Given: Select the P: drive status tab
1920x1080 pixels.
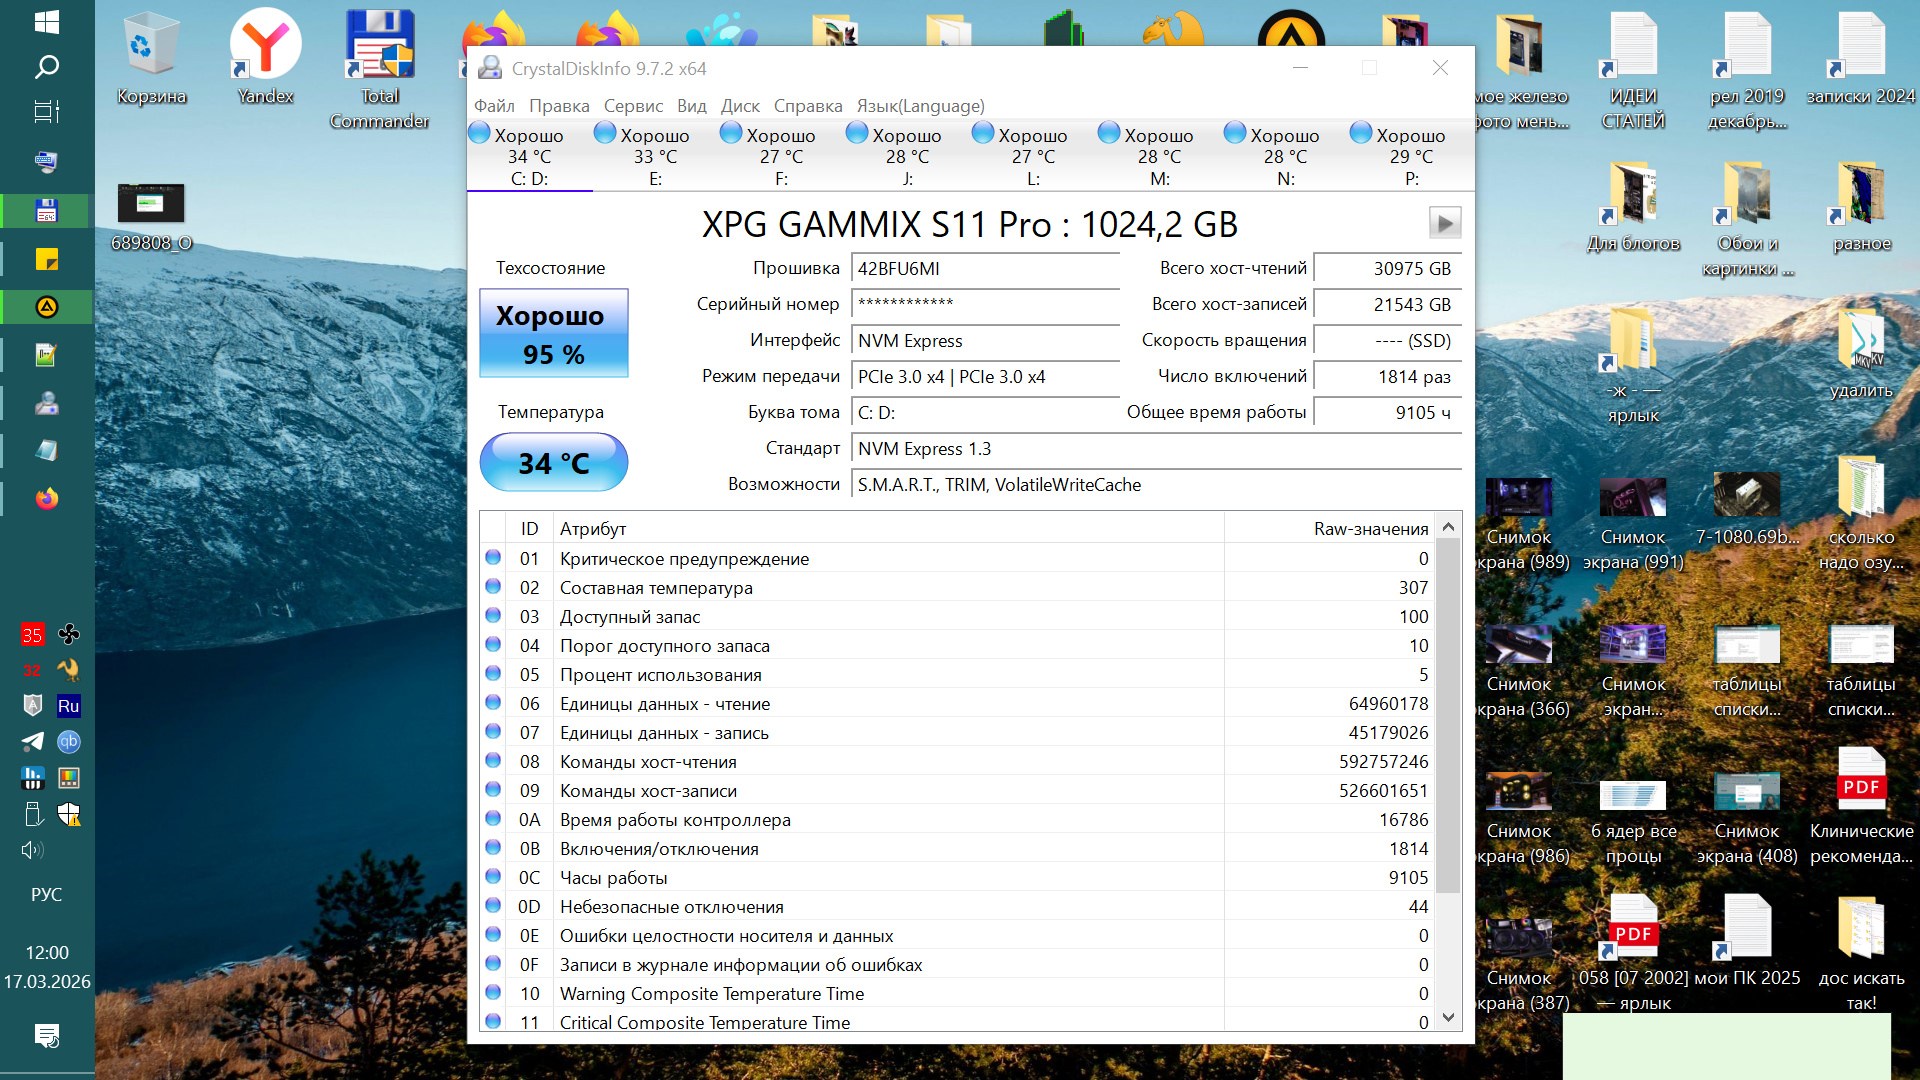Looking at the screenshot, I should [1410, 157].
